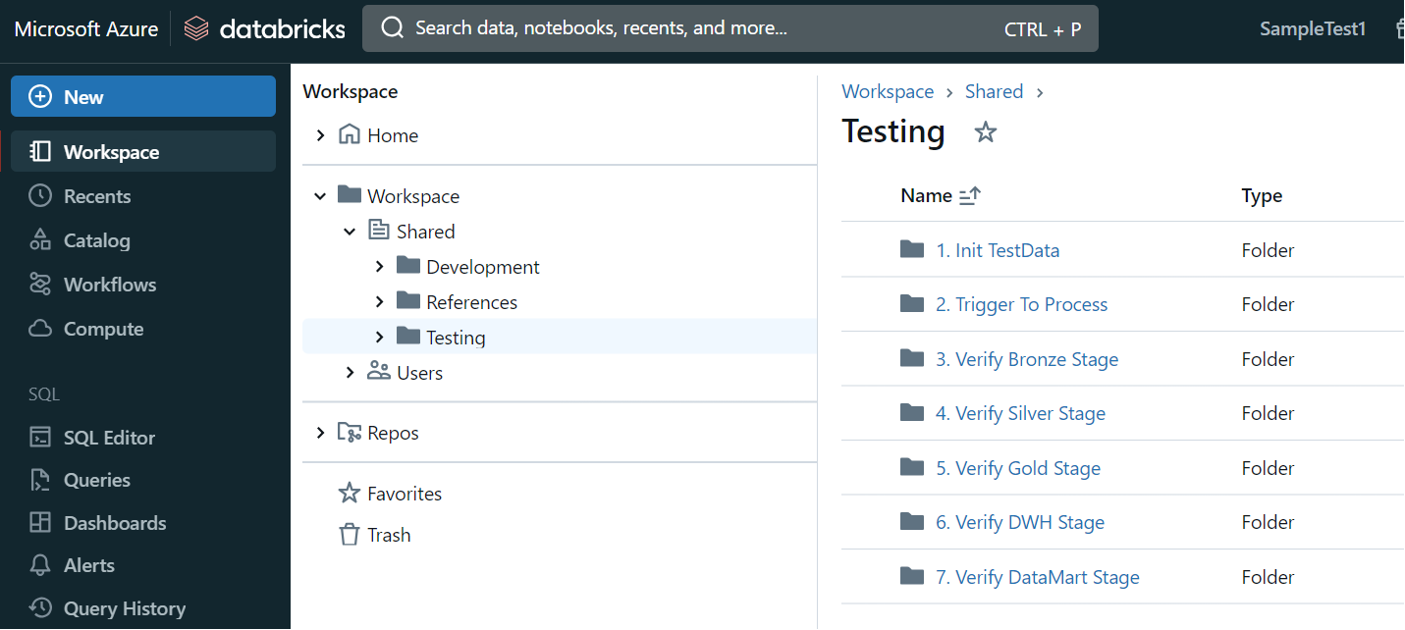Open the Catalog section from the sidebar
The width and height of the screenshot is (1405, 630).
(102, 240)
